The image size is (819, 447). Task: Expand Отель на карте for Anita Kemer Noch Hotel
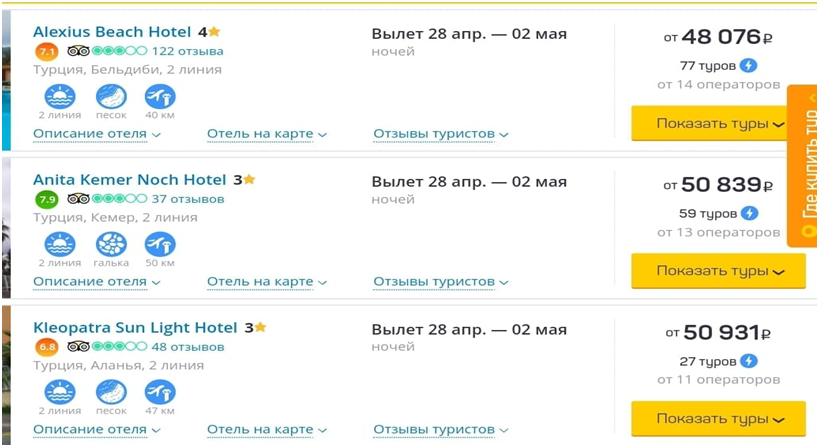click(267, 282)
